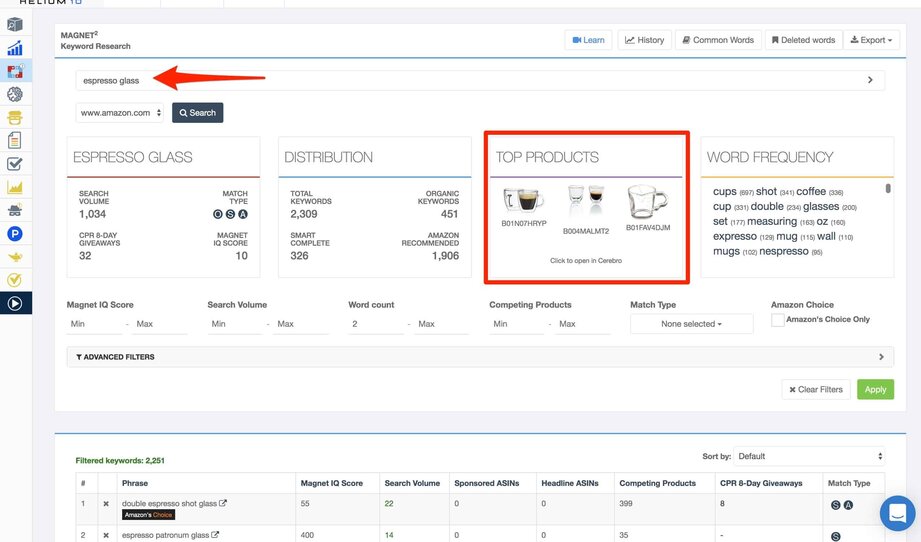
Task: Focus Competing Products Min field
Action: pos(517,324)
